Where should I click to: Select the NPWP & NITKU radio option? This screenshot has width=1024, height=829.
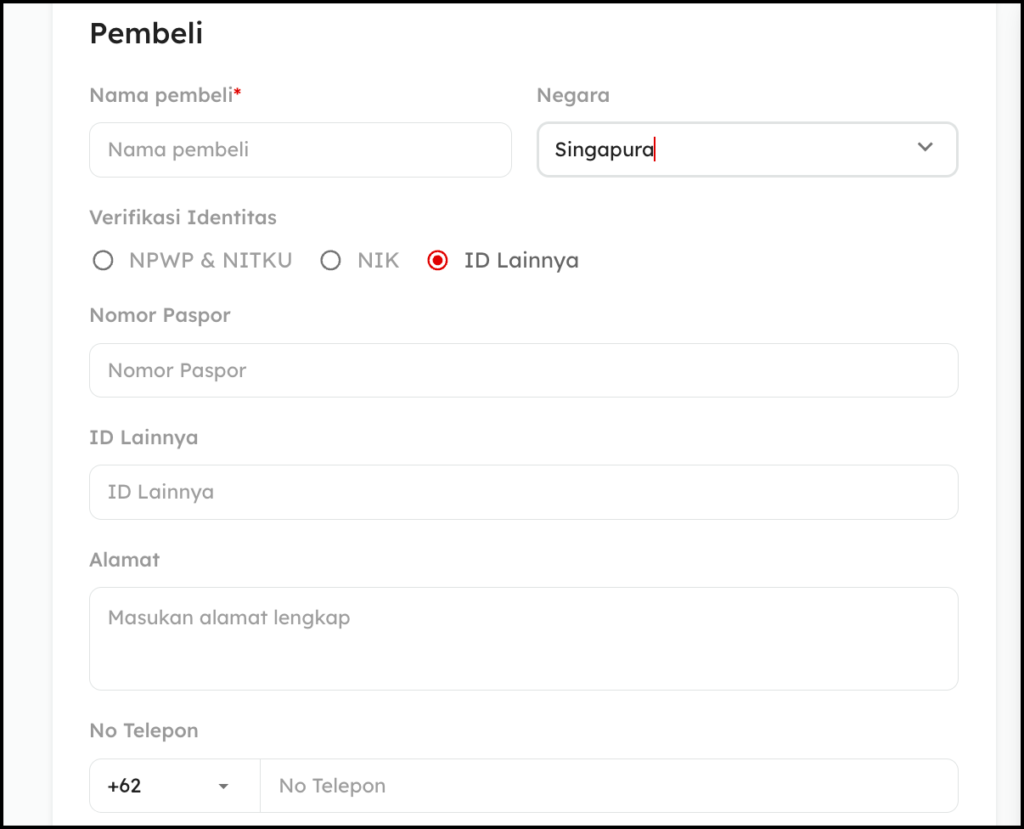[x=103, y=261]
